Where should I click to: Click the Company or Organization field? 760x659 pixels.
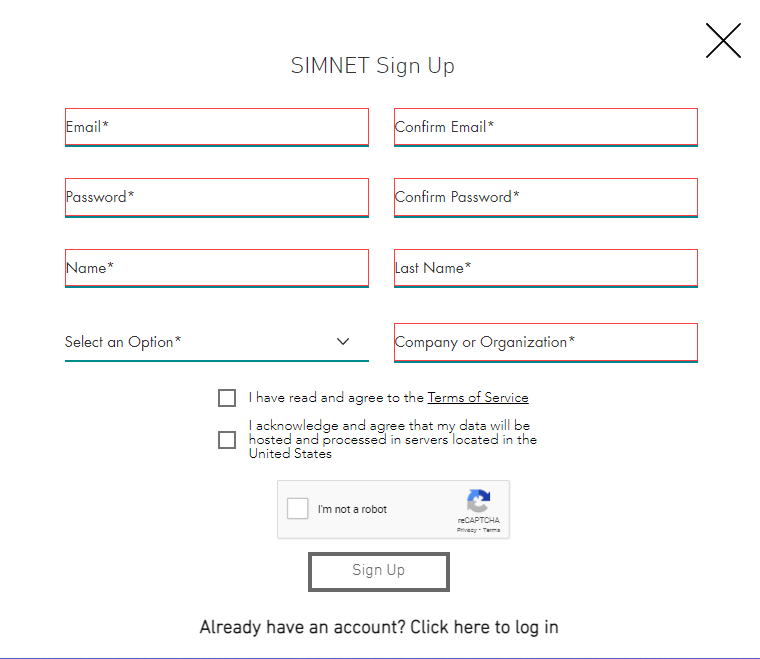(x=545, y=342)
